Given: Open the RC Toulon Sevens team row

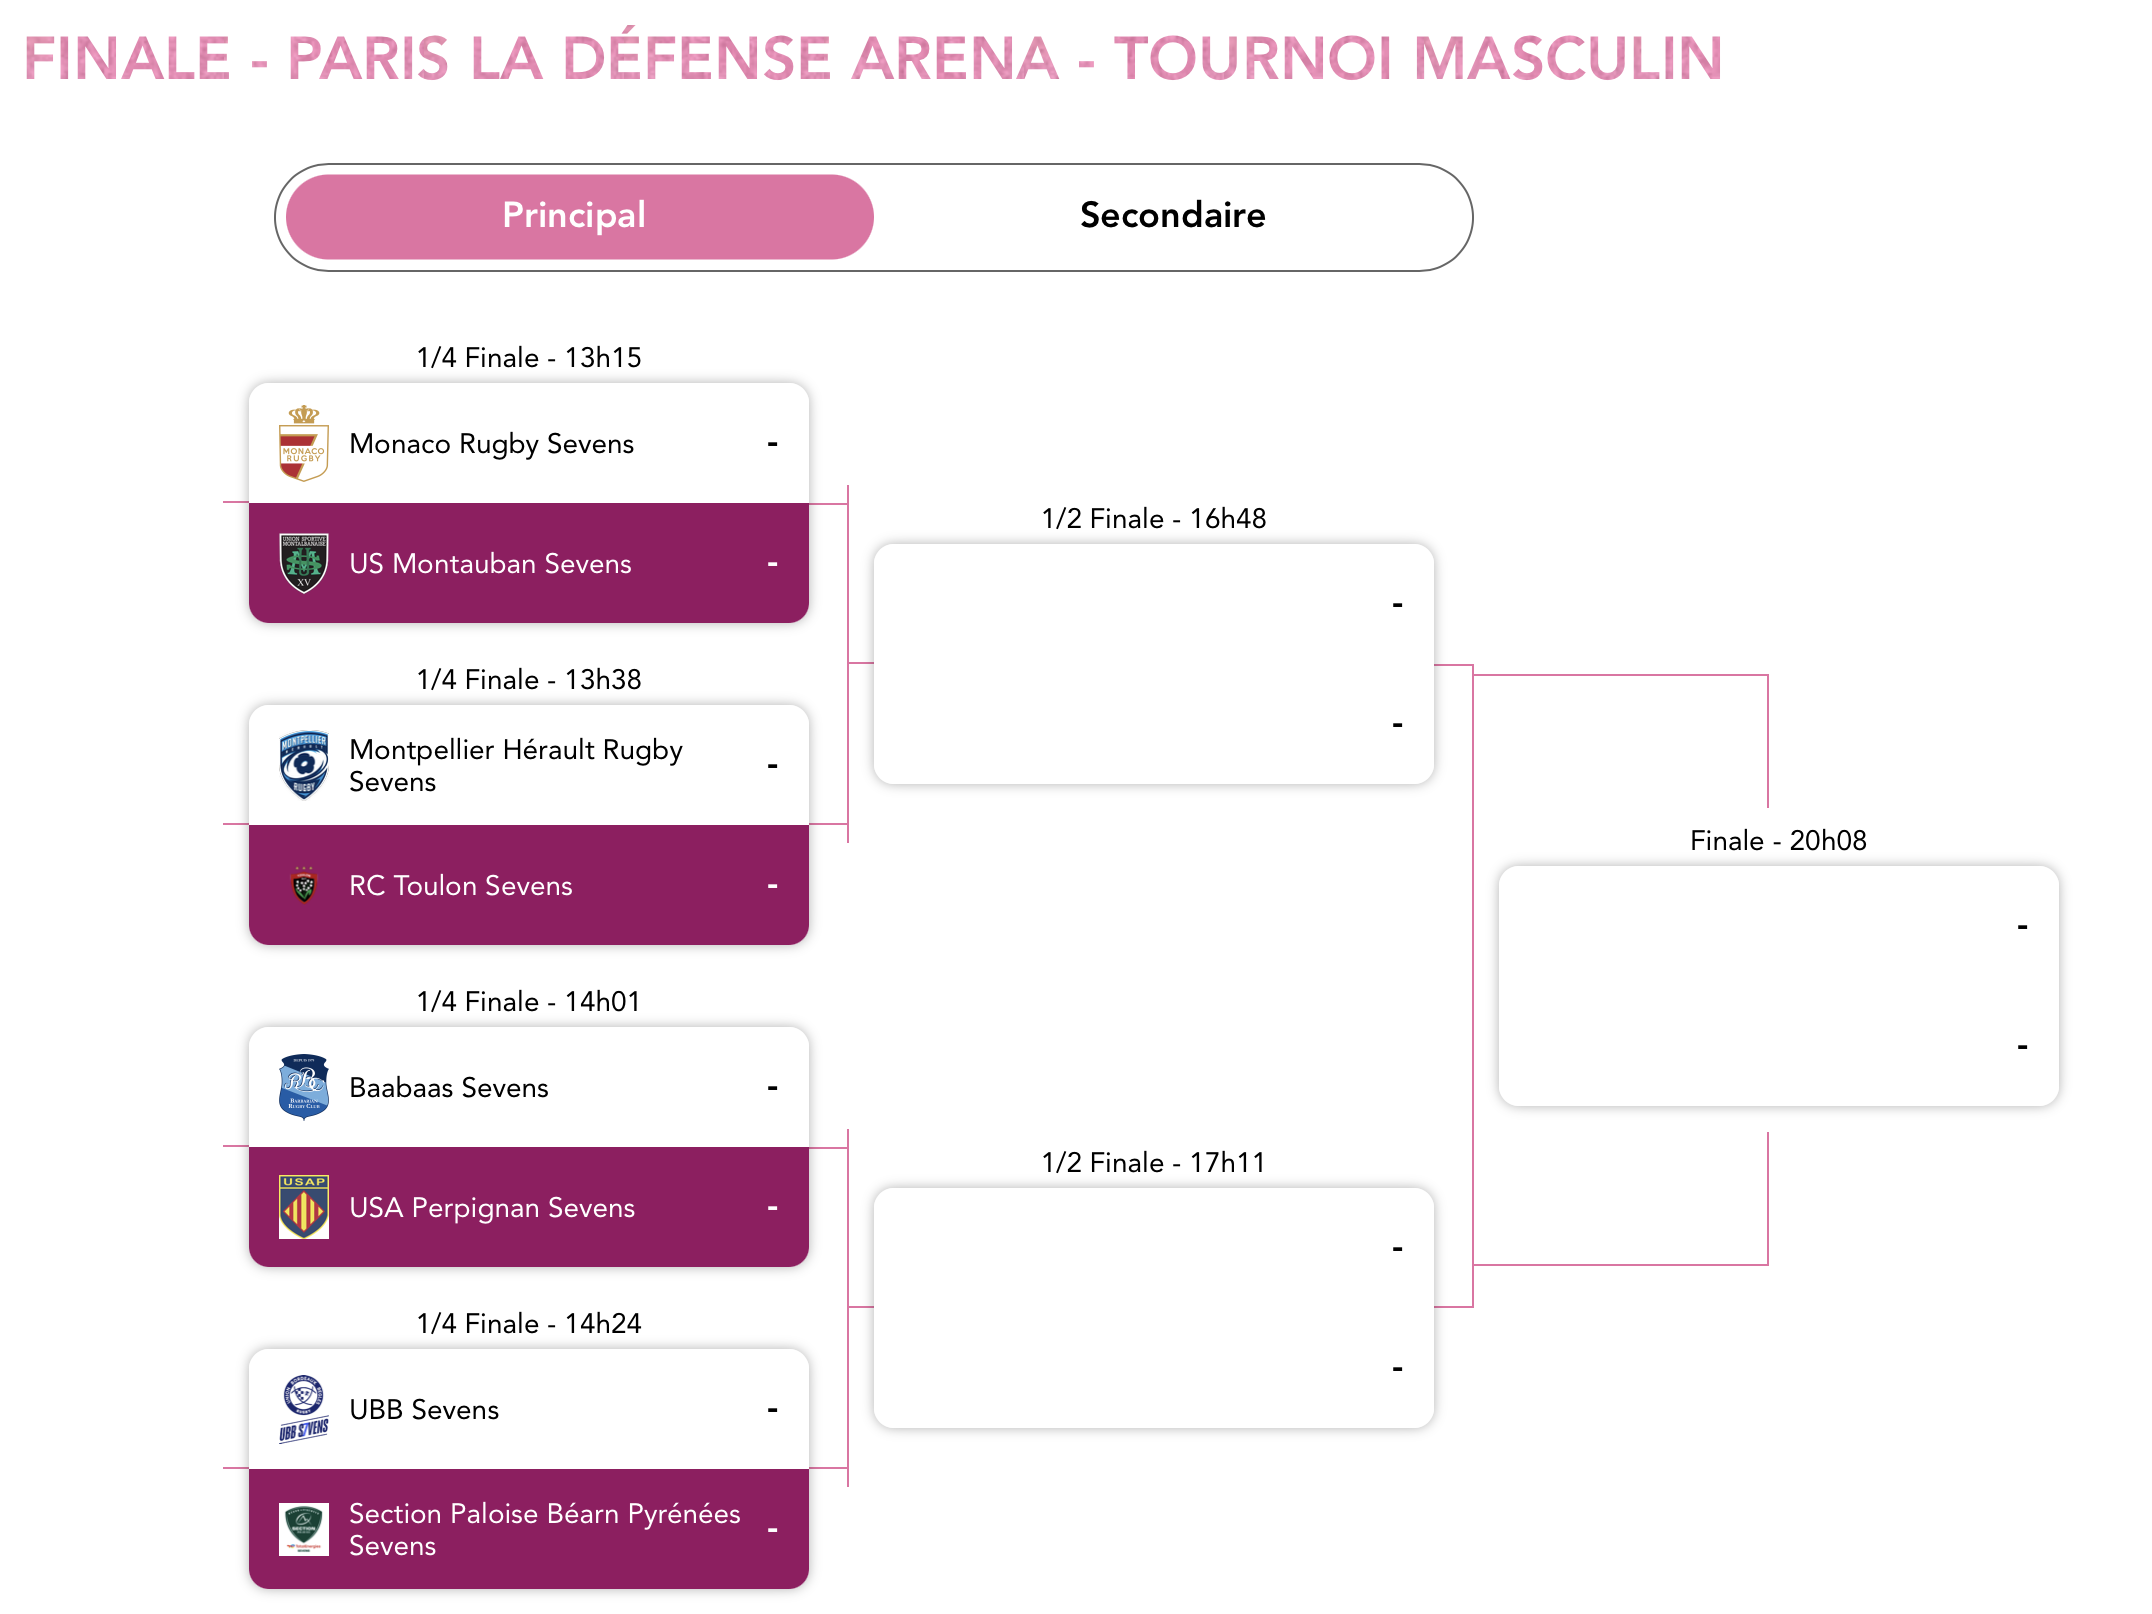Looking at the screenshot, I should click(529, 885).
